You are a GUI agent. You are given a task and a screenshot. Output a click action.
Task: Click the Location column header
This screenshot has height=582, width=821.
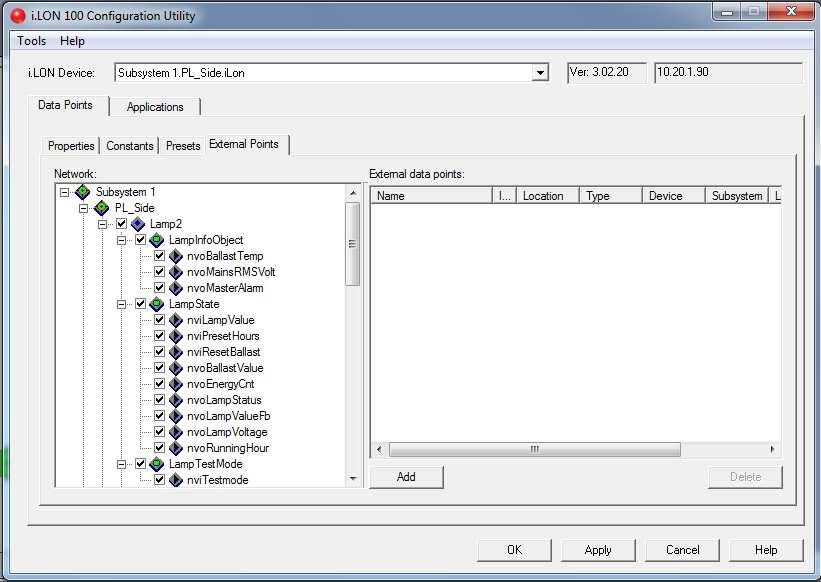click(548, 196)
